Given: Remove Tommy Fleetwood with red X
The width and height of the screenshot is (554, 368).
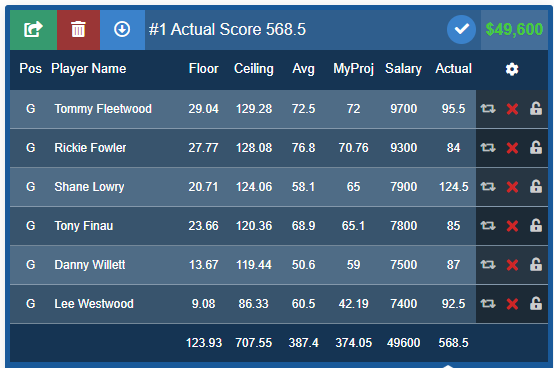Looking at the screenshot, I should (512, 109).
